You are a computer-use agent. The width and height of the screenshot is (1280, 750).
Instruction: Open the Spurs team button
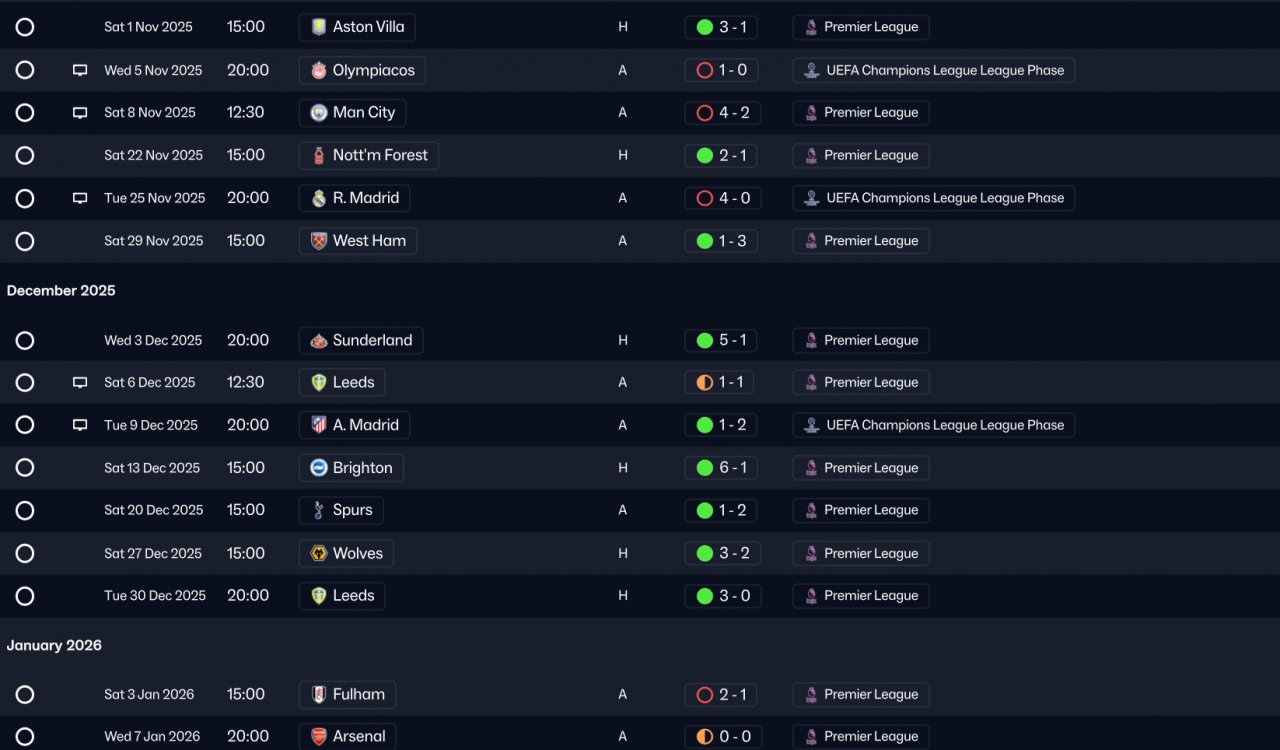pyautogui.click(x=340, y=510)
